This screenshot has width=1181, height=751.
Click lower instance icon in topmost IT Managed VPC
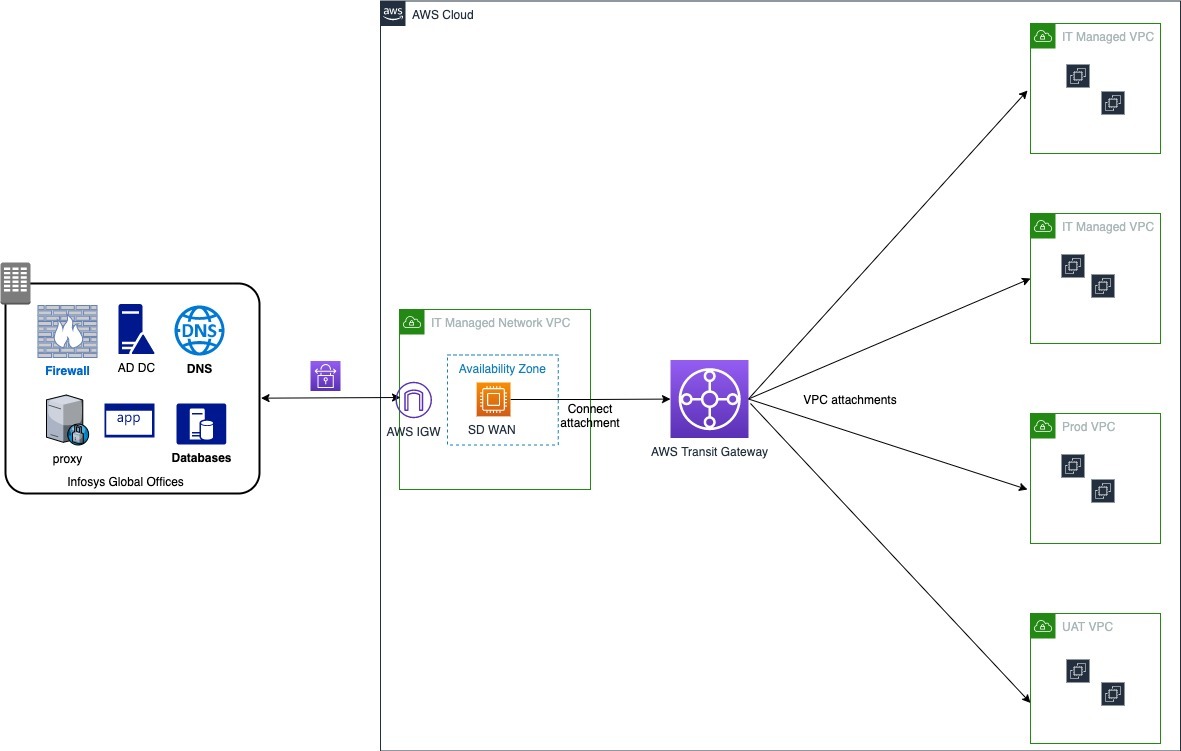pyautogui.click(x=1113, y=102)
